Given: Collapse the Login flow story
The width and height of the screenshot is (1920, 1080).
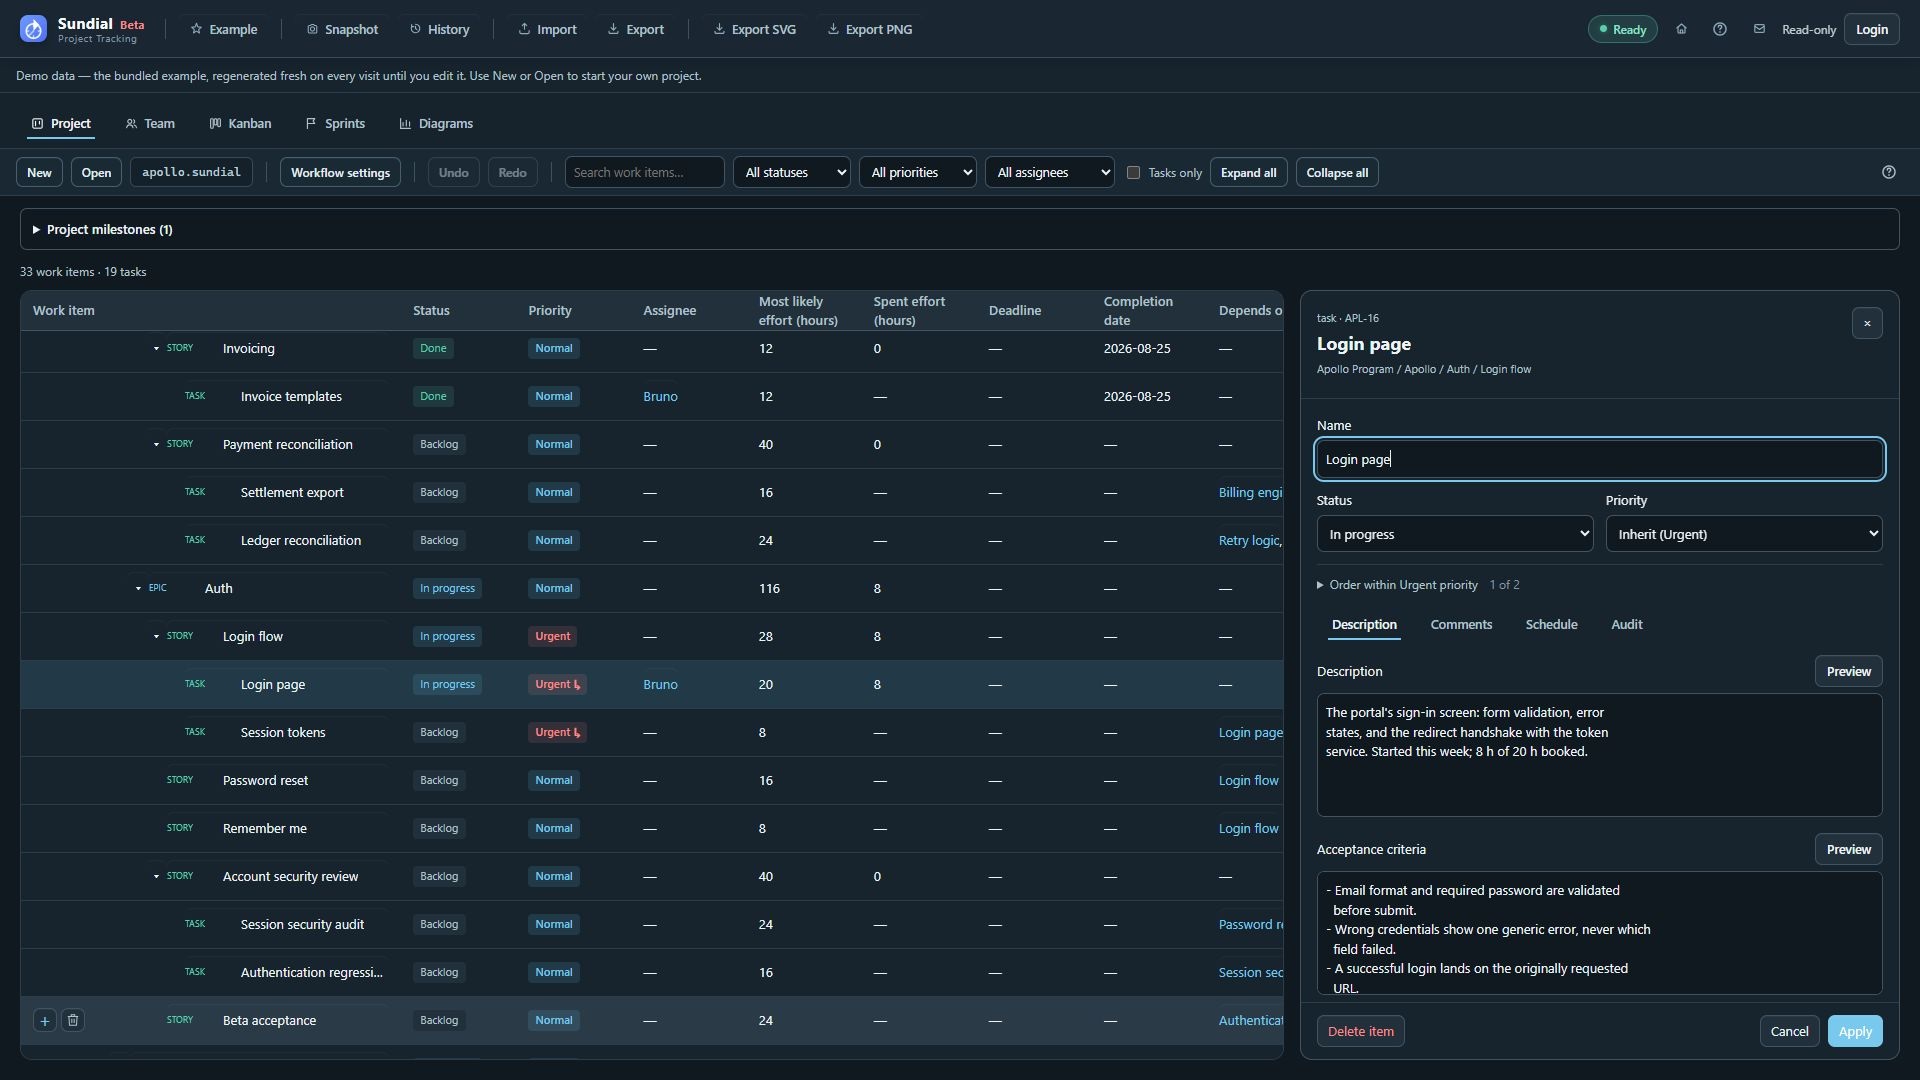Looking at the screenshot, I should (x=156, y=636).
